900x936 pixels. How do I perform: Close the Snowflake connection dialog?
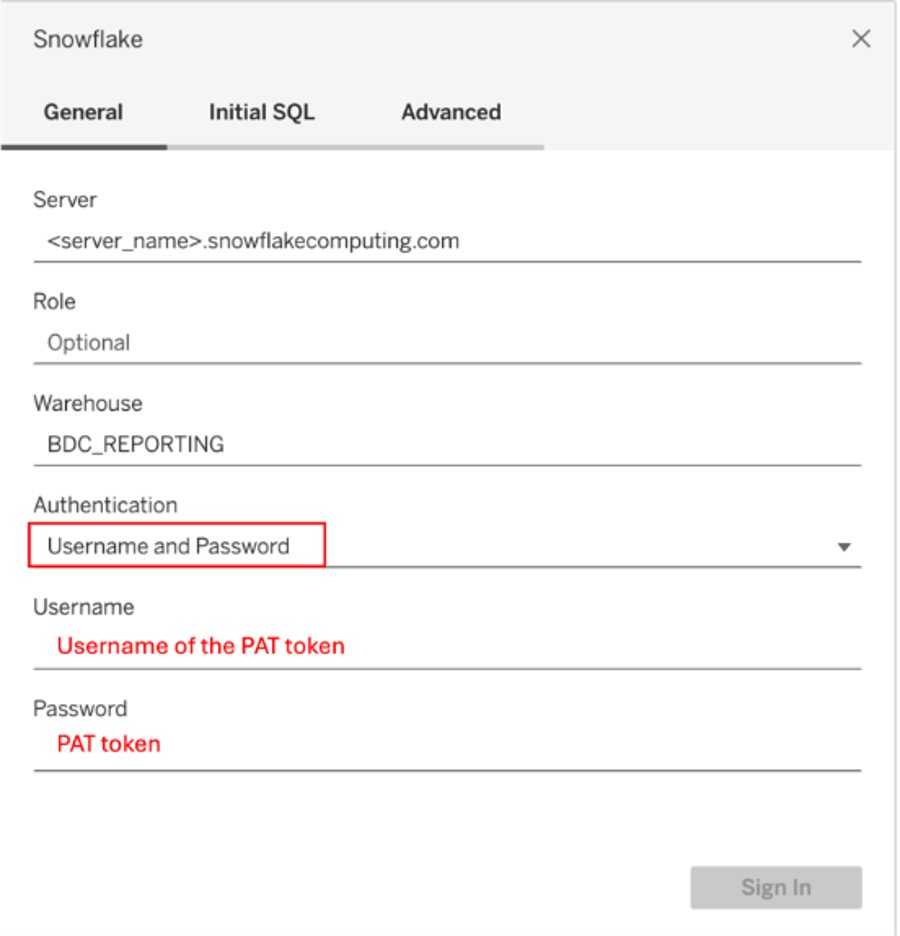(861, 38)
